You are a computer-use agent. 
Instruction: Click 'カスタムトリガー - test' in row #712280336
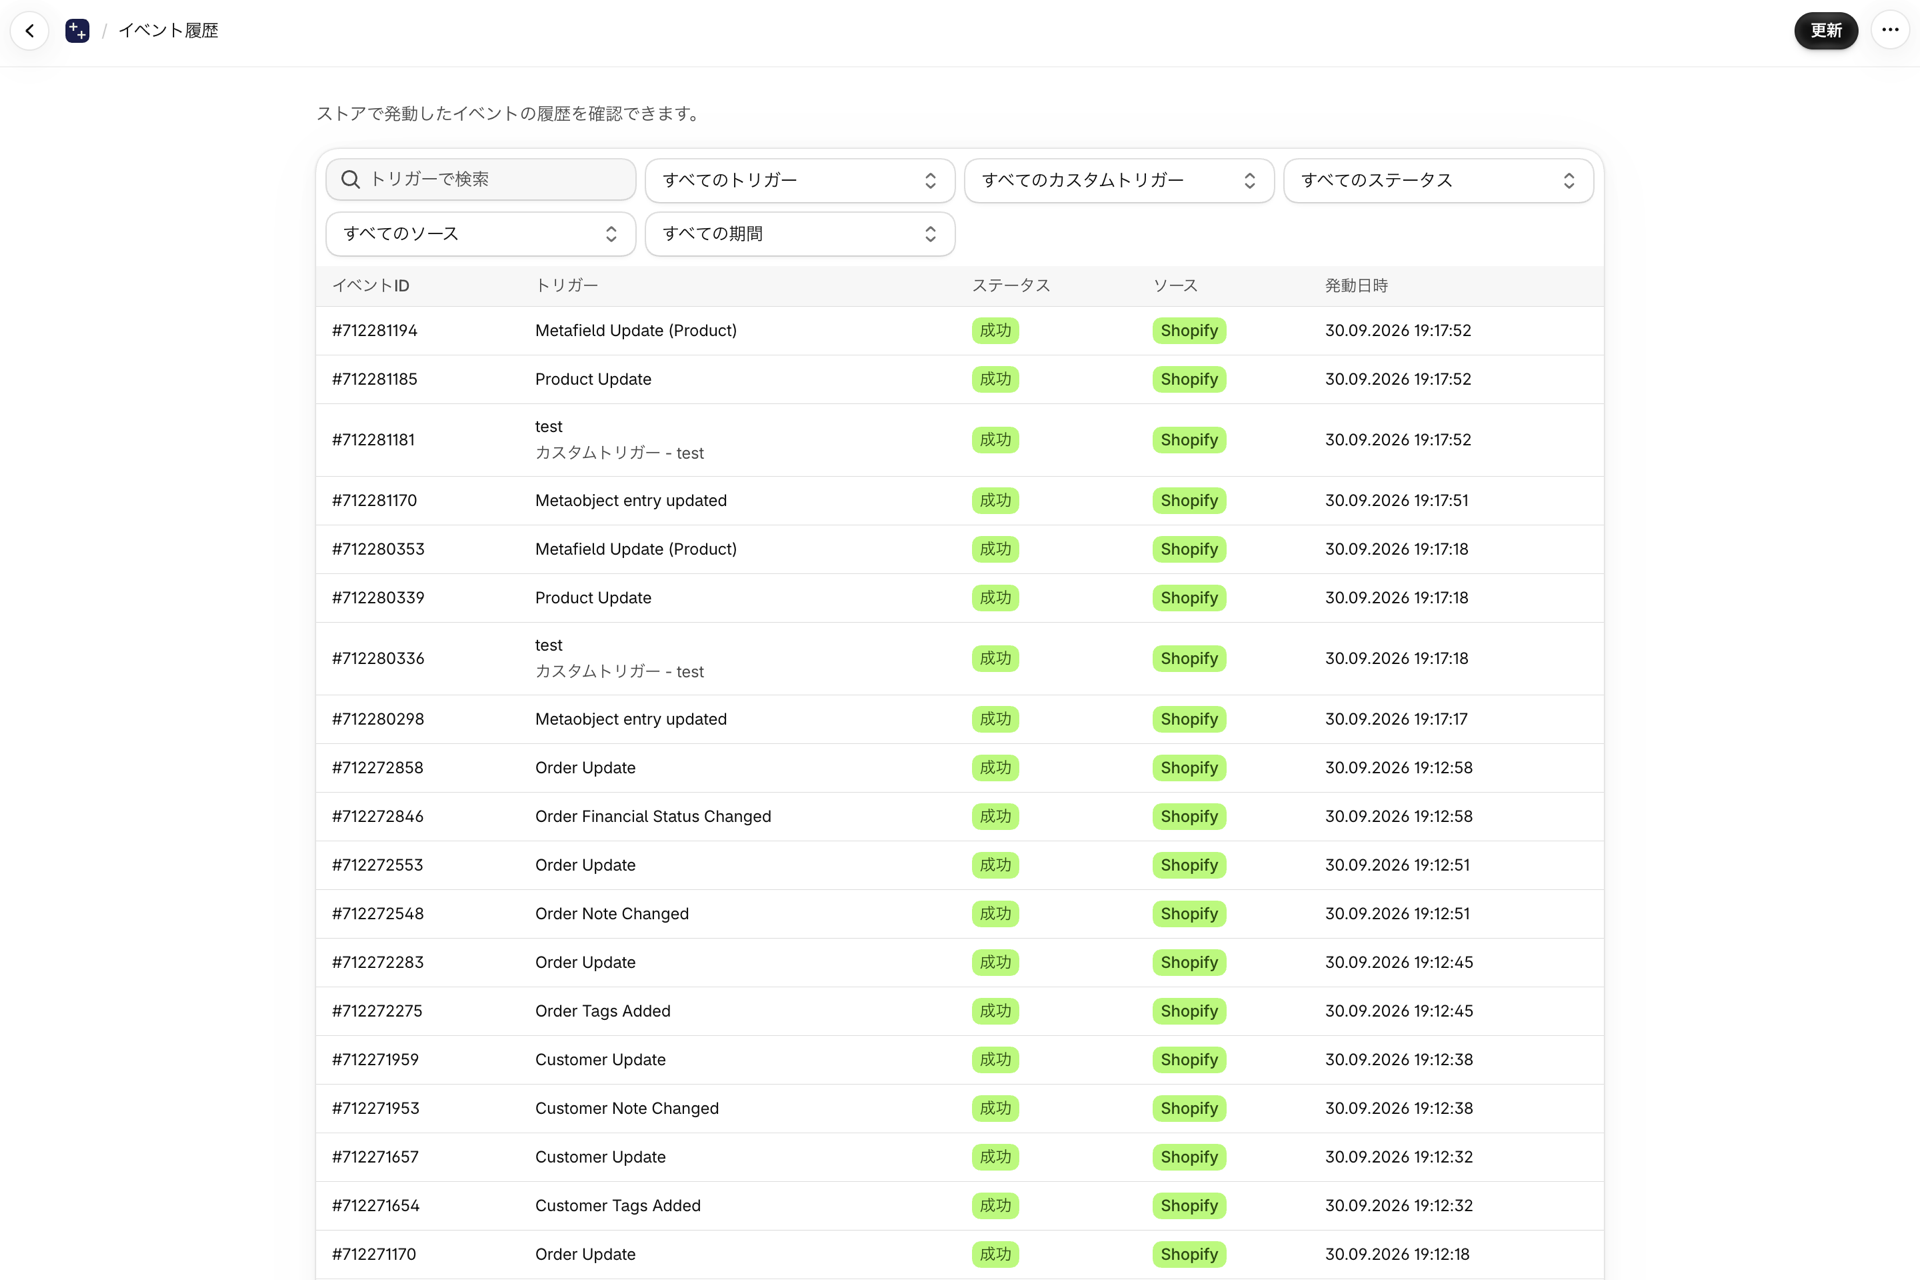pos(619,672)
